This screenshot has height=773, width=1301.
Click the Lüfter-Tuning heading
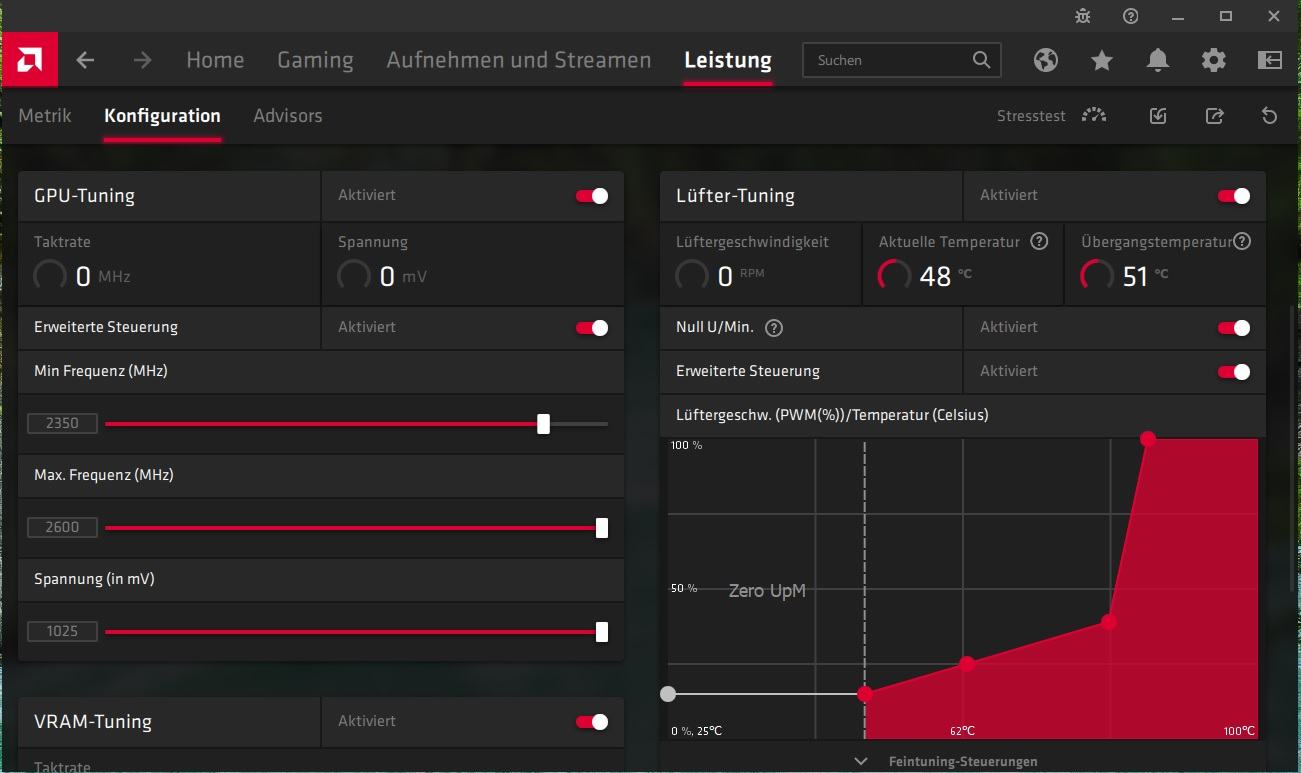pos(735,196)
